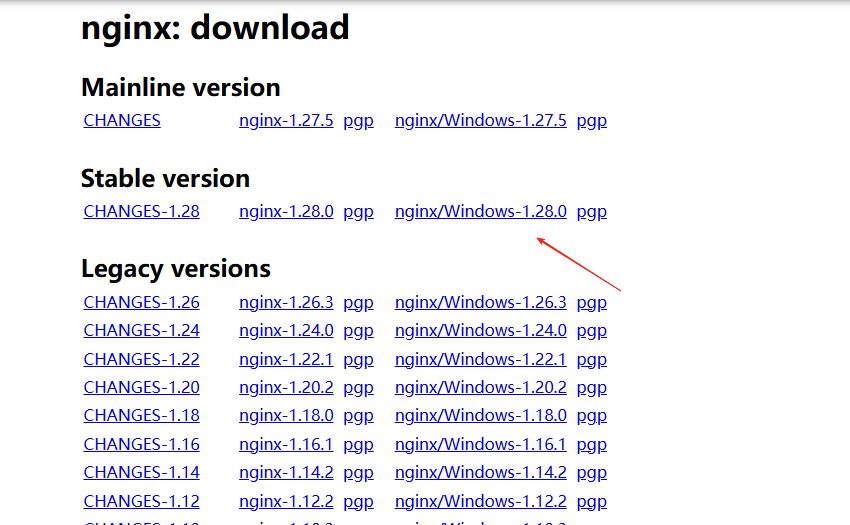Open pgp signature for nginx/Windows-1.14.2

point(591,473)
